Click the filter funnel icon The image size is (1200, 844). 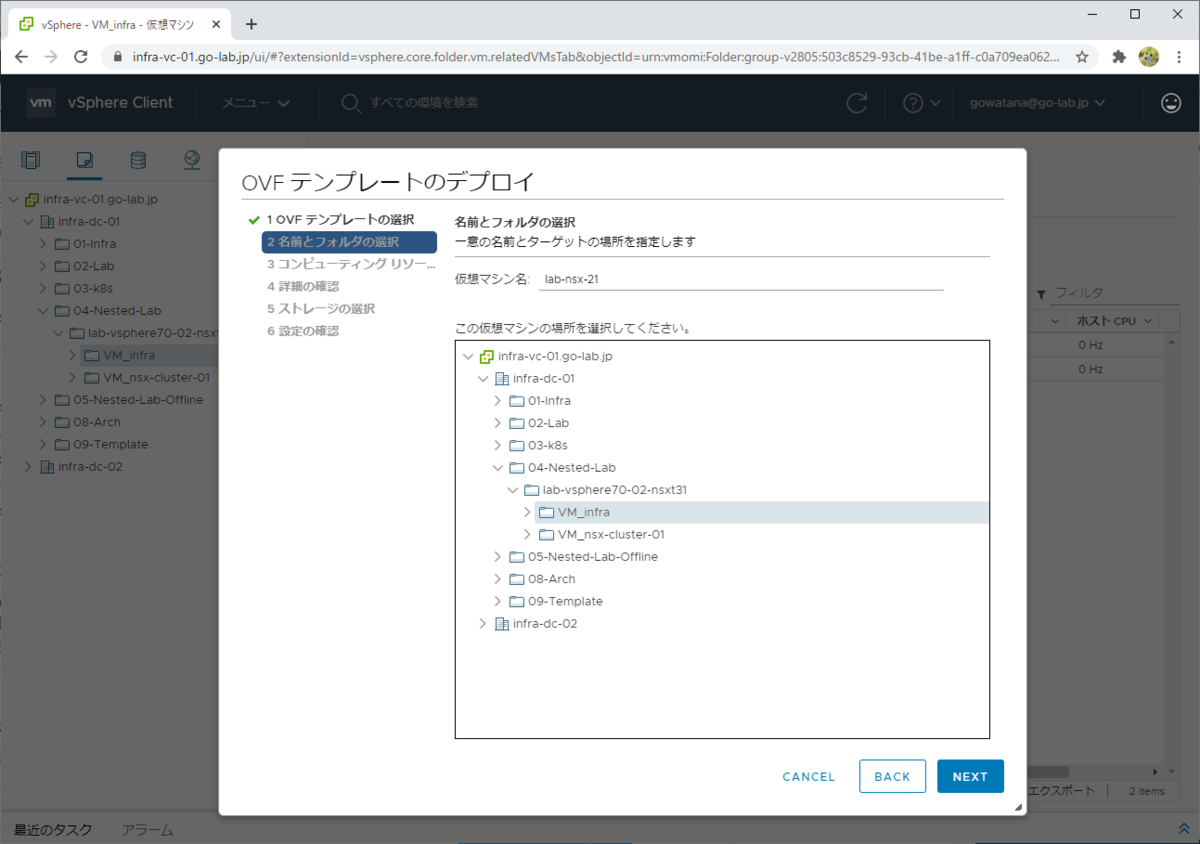1041,294
